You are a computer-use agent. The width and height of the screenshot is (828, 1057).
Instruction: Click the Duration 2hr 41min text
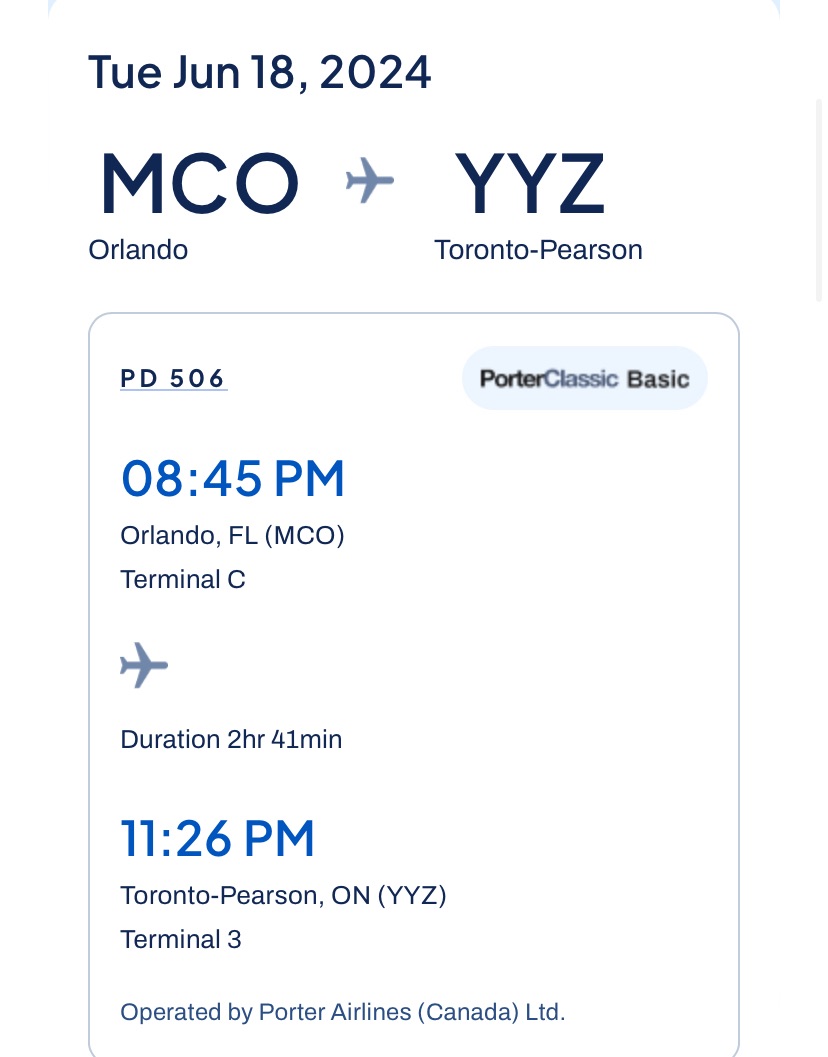[231, 739]
